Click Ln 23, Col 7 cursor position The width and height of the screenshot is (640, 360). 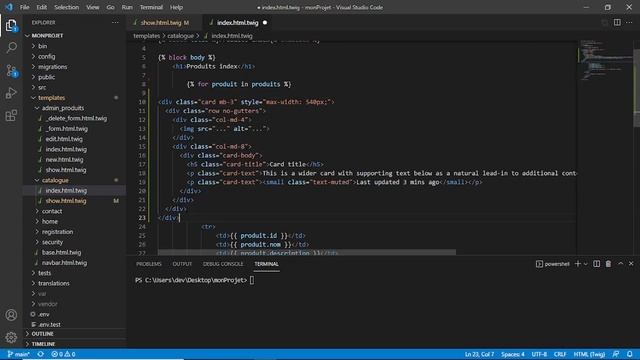point(479,354)
